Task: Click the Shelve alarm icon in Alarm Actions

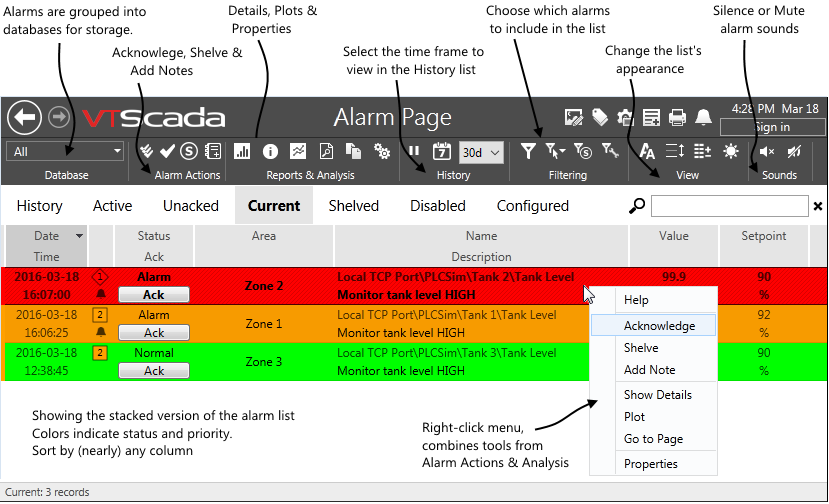Action: pos(189,152)
